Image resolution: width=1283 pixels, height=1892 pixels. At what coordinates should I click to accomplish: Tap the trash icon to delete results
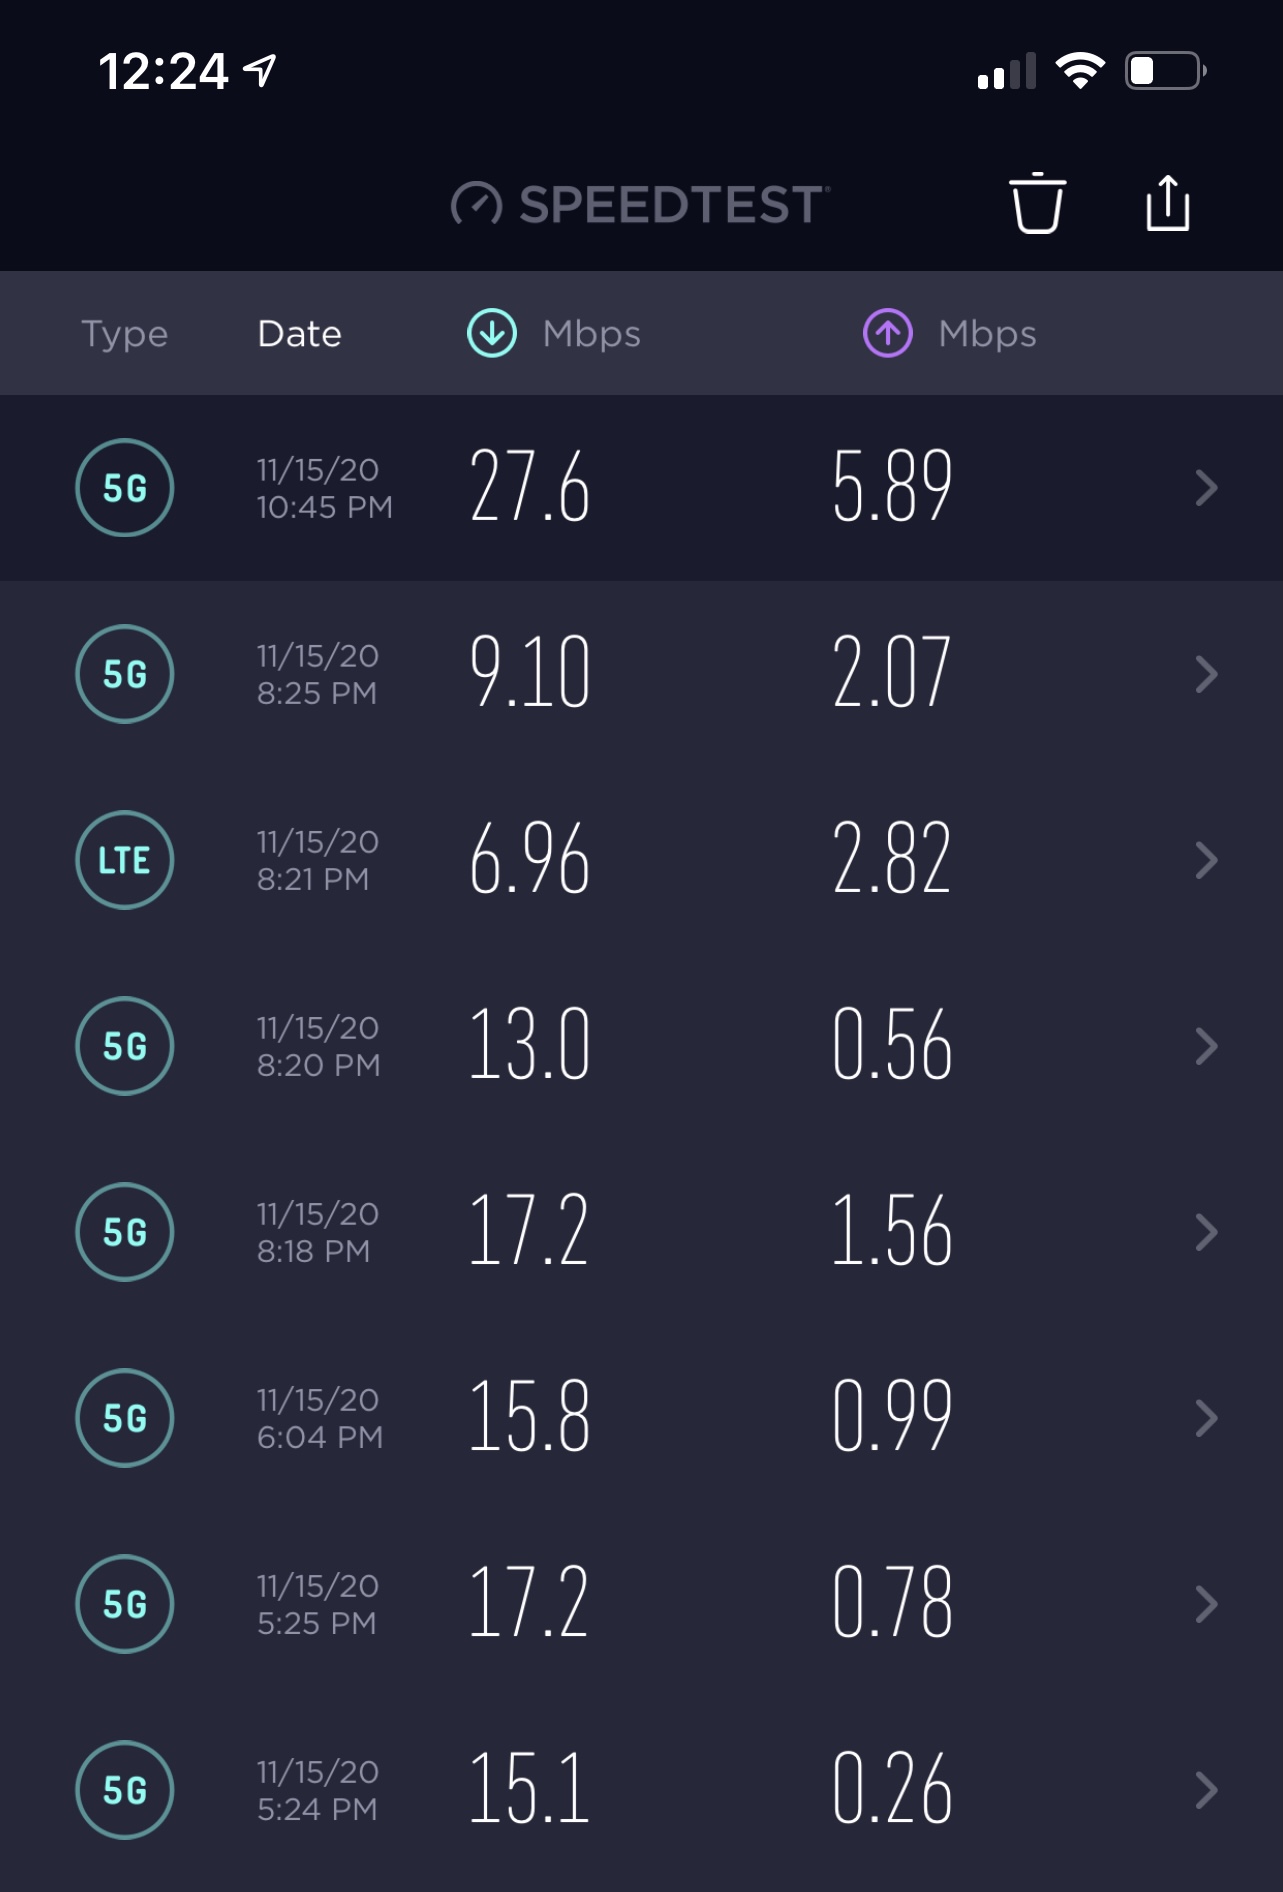tap(1037, 203)
